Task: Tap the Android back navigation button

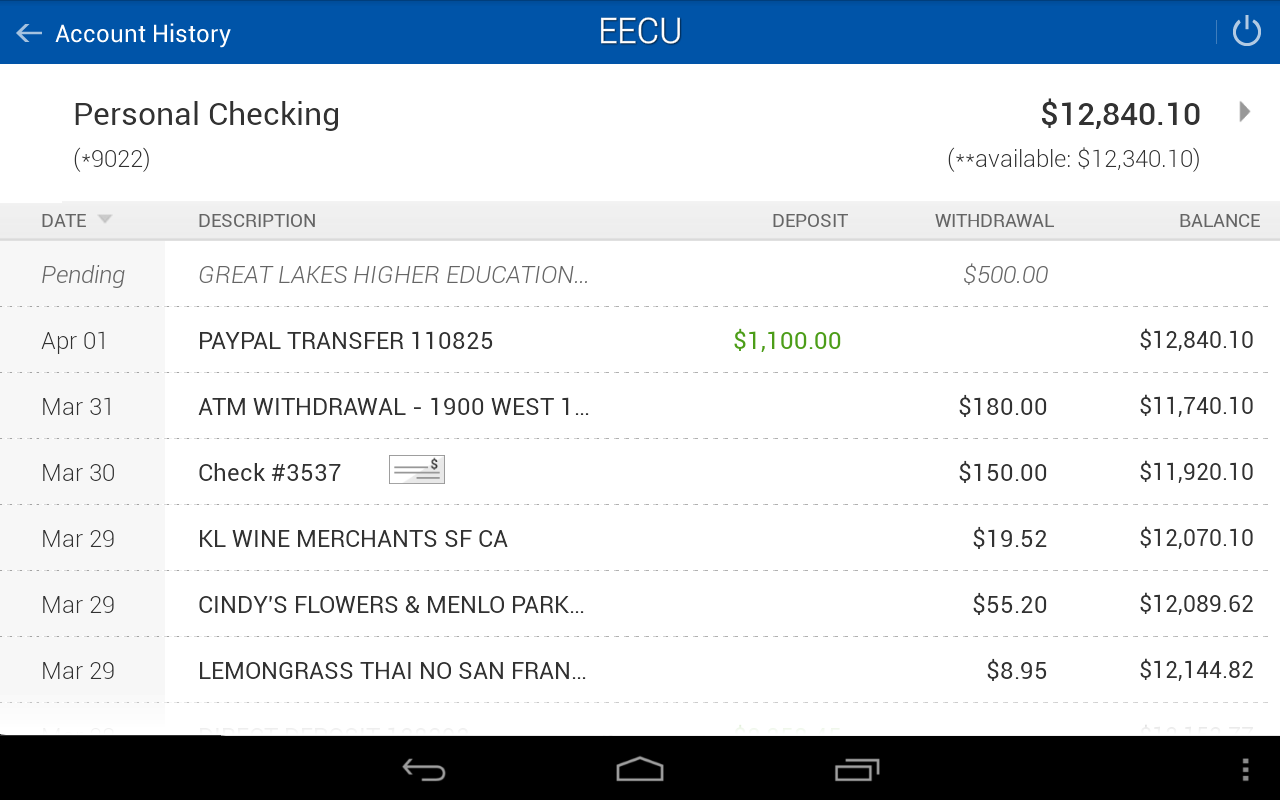Action: pos(424,769)
